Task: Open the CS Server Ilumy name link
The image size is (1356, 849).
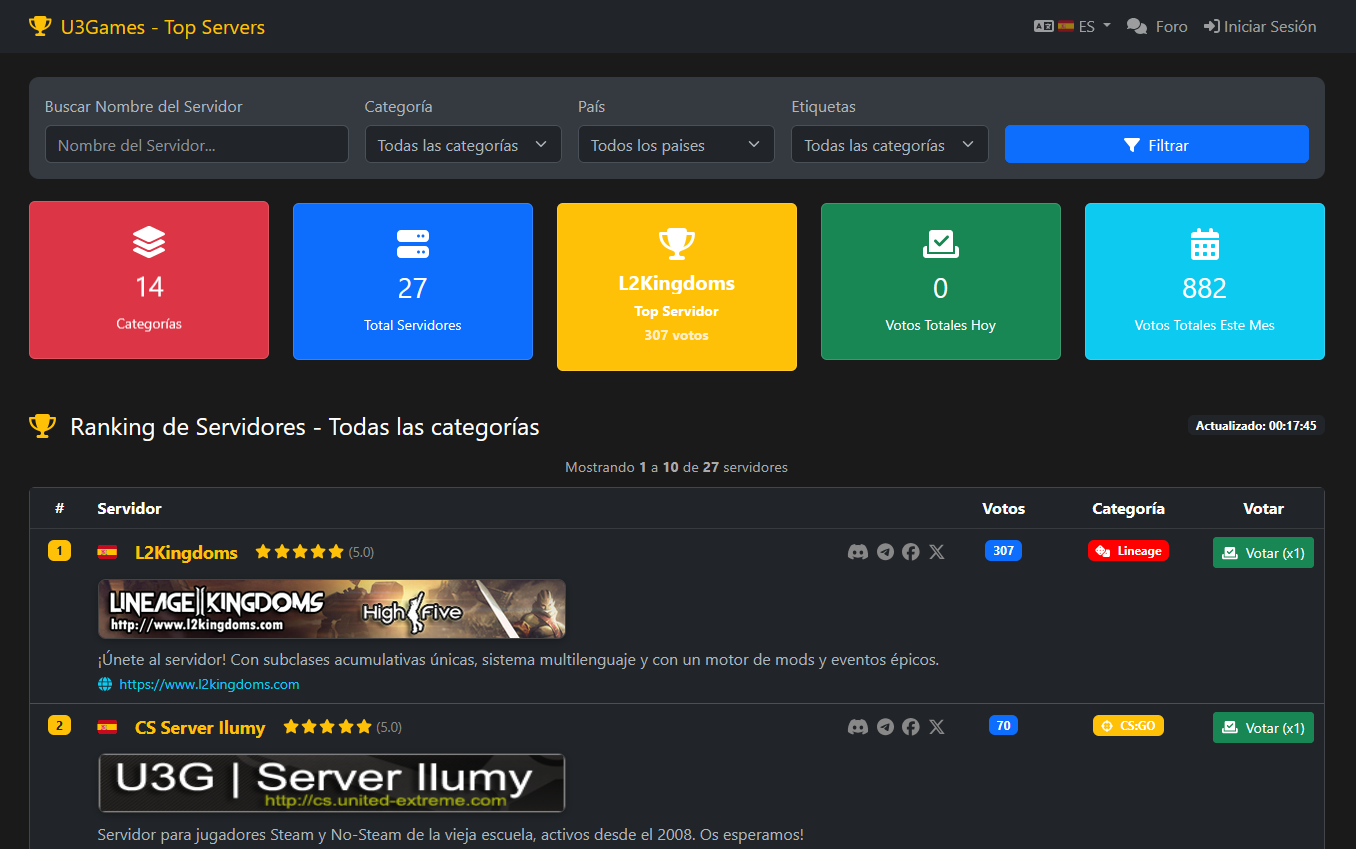Action: click(200, 727)
